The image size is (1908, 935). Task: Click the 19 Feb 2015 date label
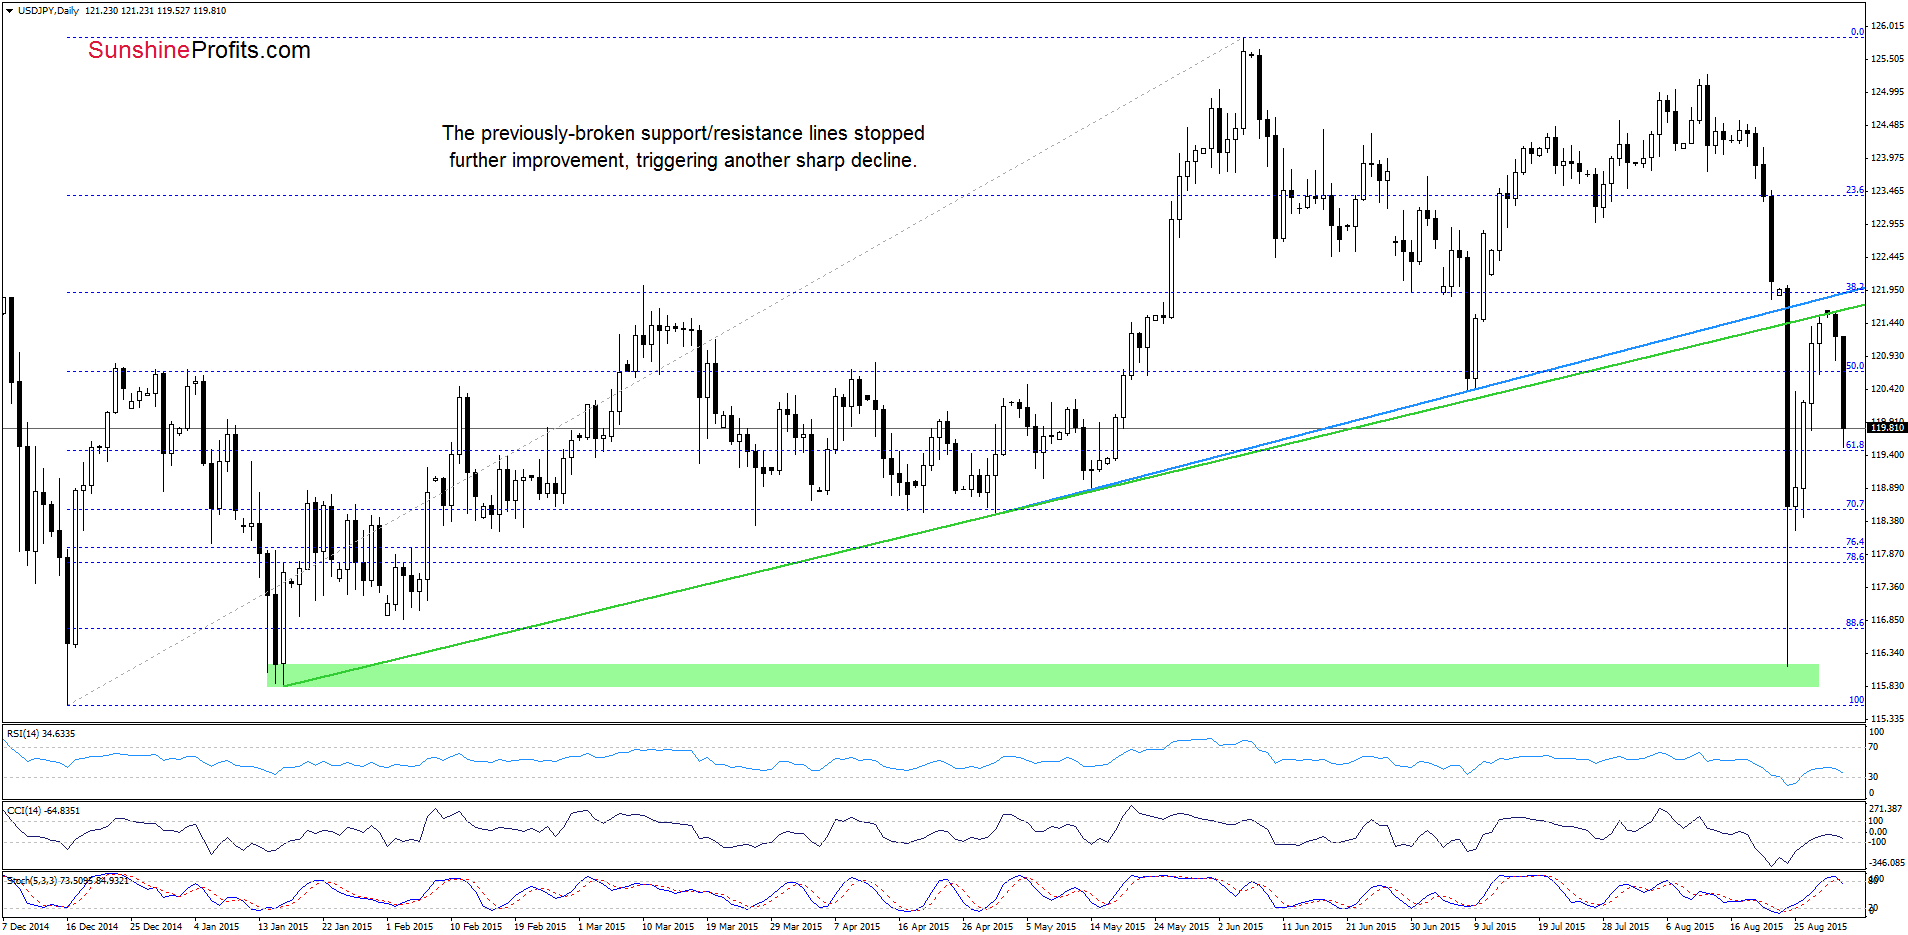click(540, 926)
